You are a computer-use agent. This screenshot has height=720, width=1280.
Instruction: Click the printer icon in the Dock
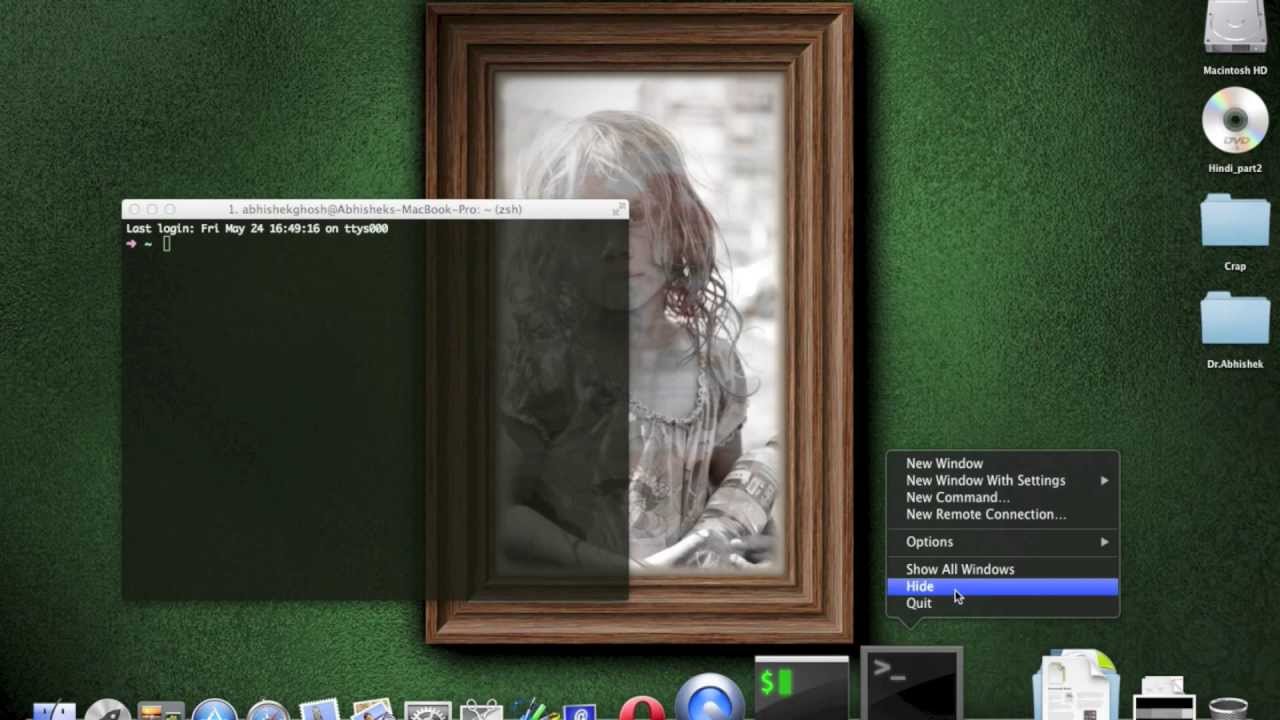[x=1163, y=698]
